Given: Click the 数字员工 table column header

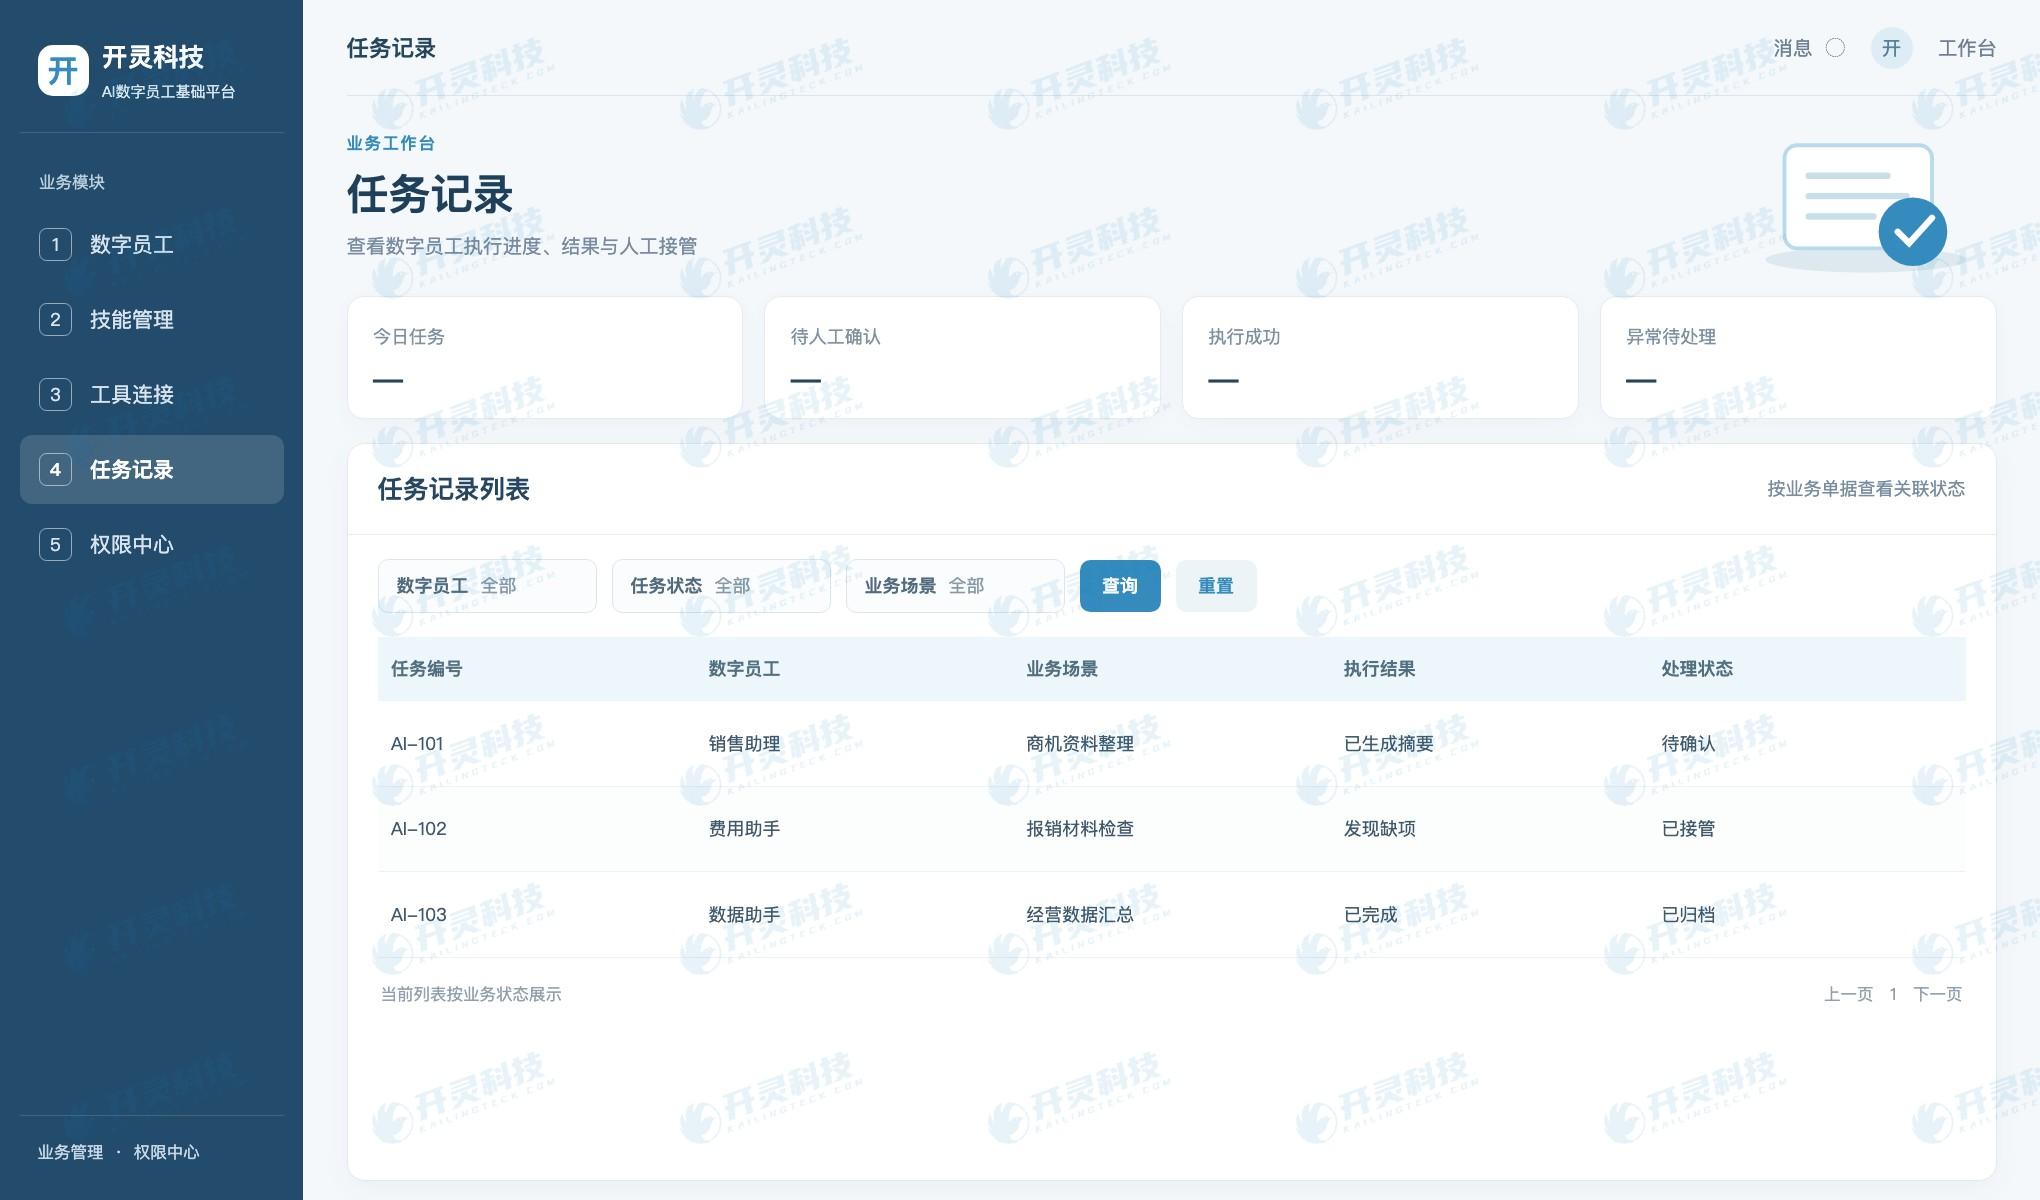Looking at the screenshot, I should (744, 669).
